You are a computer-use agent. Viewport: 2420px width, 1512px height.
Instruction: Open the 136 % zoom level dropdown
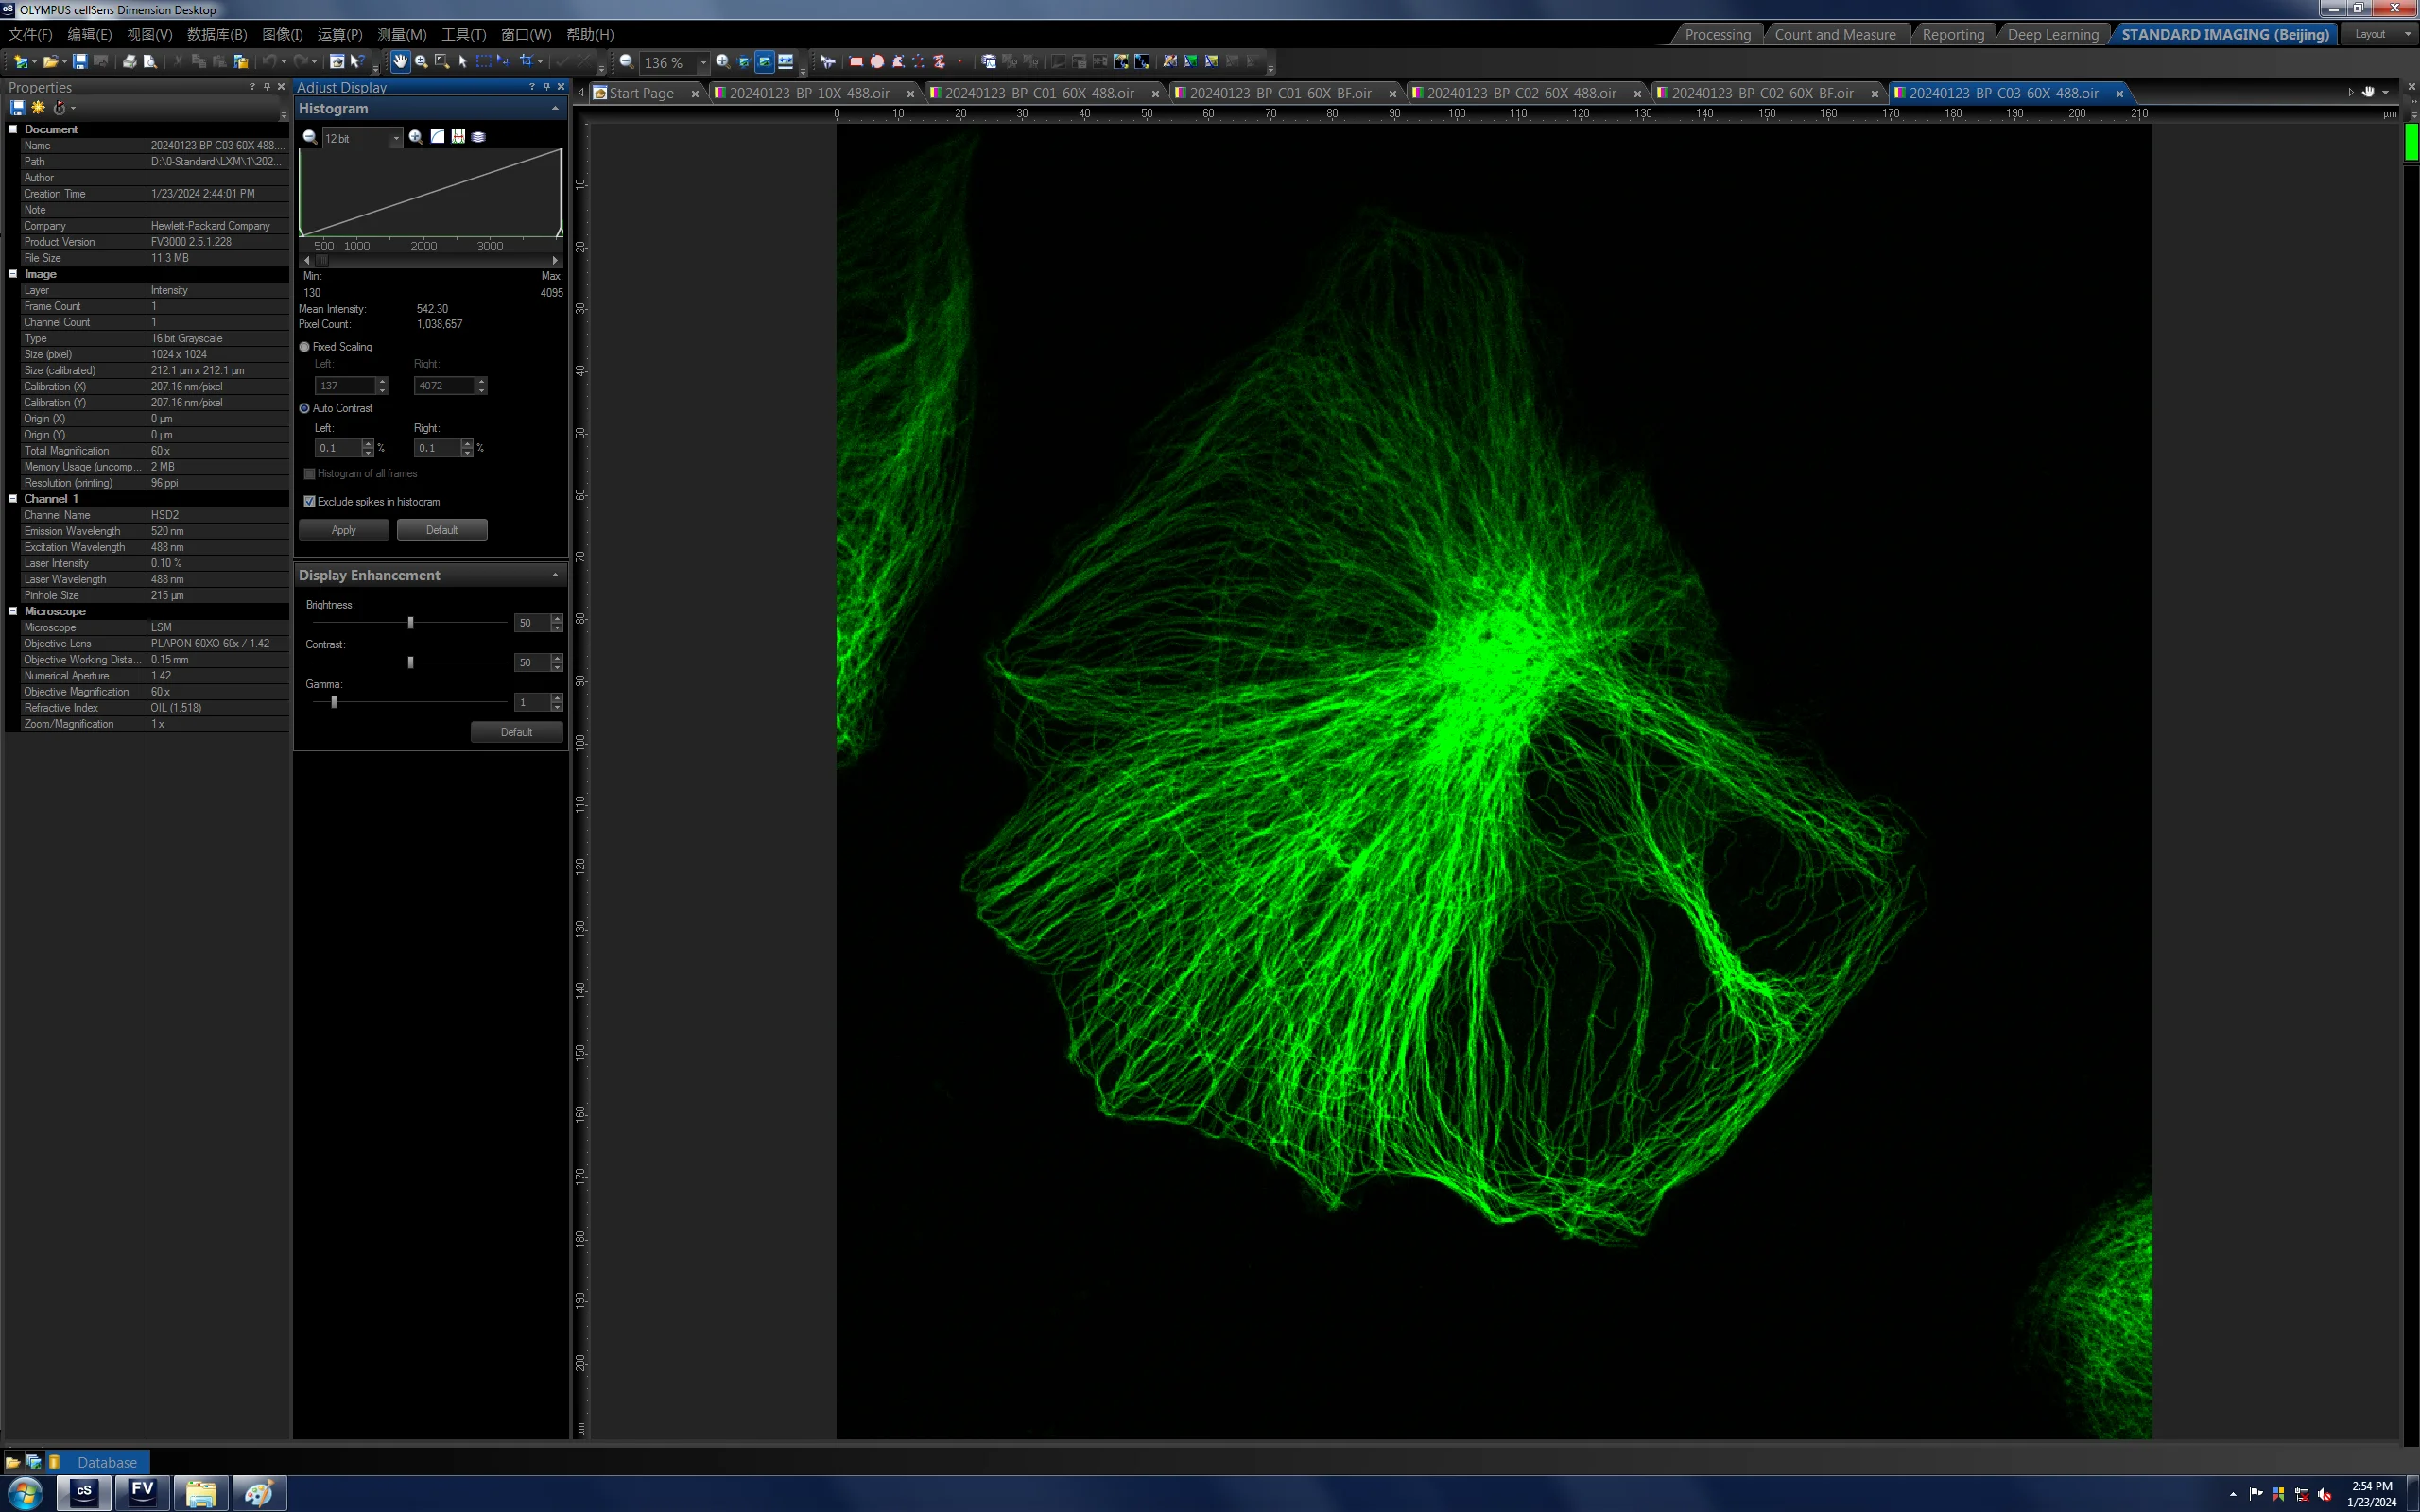(x=703, y=62)
